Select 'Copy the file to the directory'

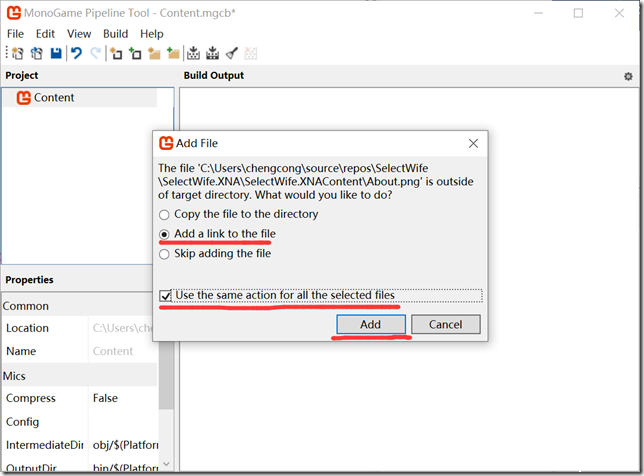click(x=165, y=214)
